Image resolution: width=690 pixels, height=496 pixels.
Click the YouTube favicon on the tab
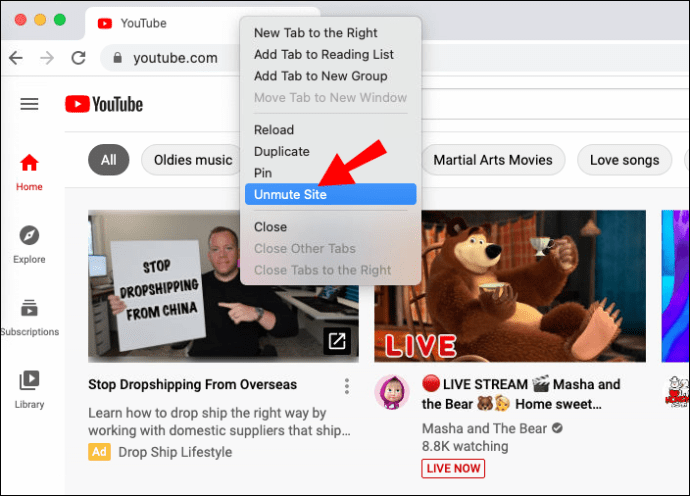(105, 23)
